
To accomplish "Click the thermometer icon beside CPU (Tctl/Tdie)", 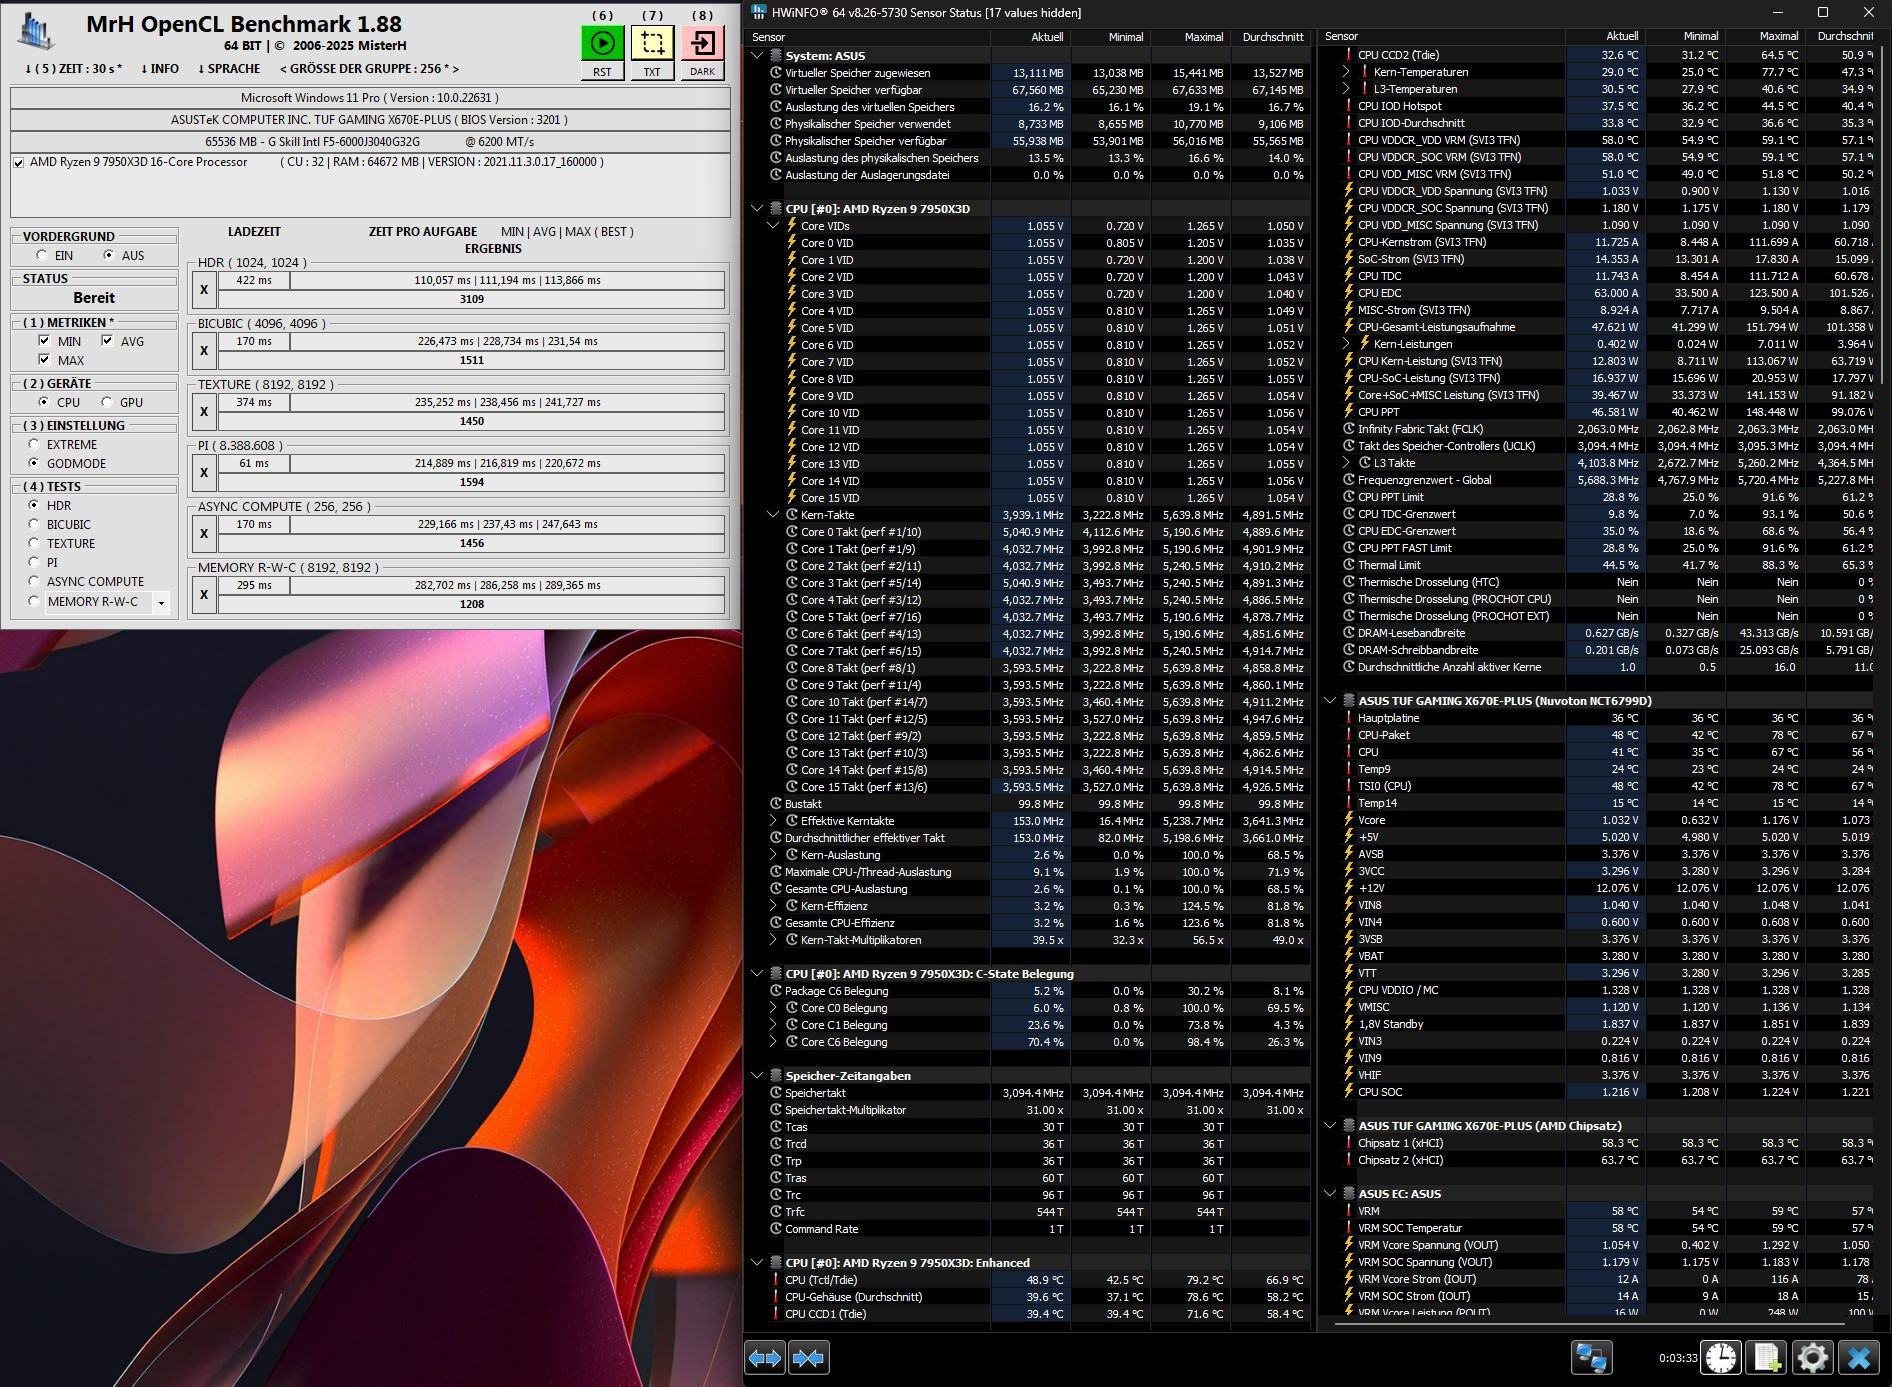I will click(776, 1280).
